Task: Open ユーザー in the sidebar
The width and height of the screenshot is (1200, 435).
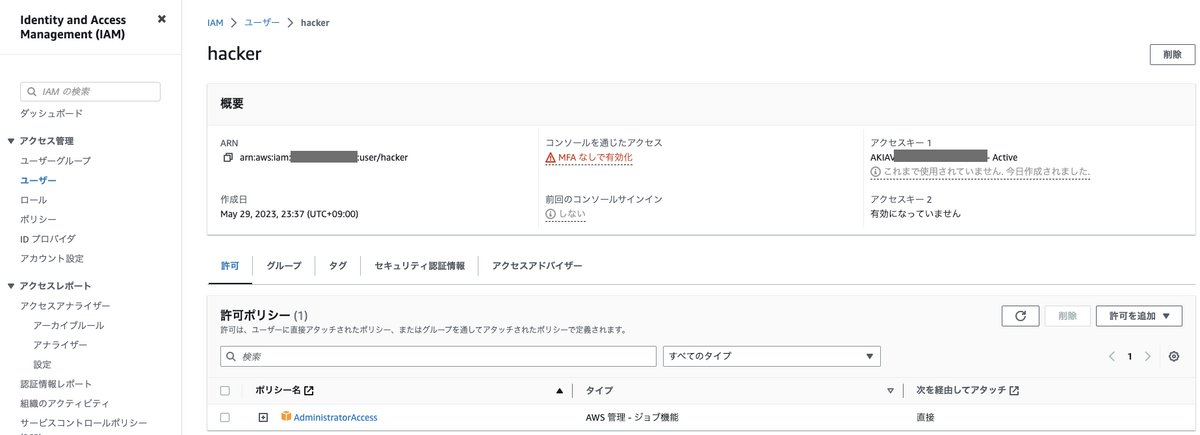Action: coord(38,181)
